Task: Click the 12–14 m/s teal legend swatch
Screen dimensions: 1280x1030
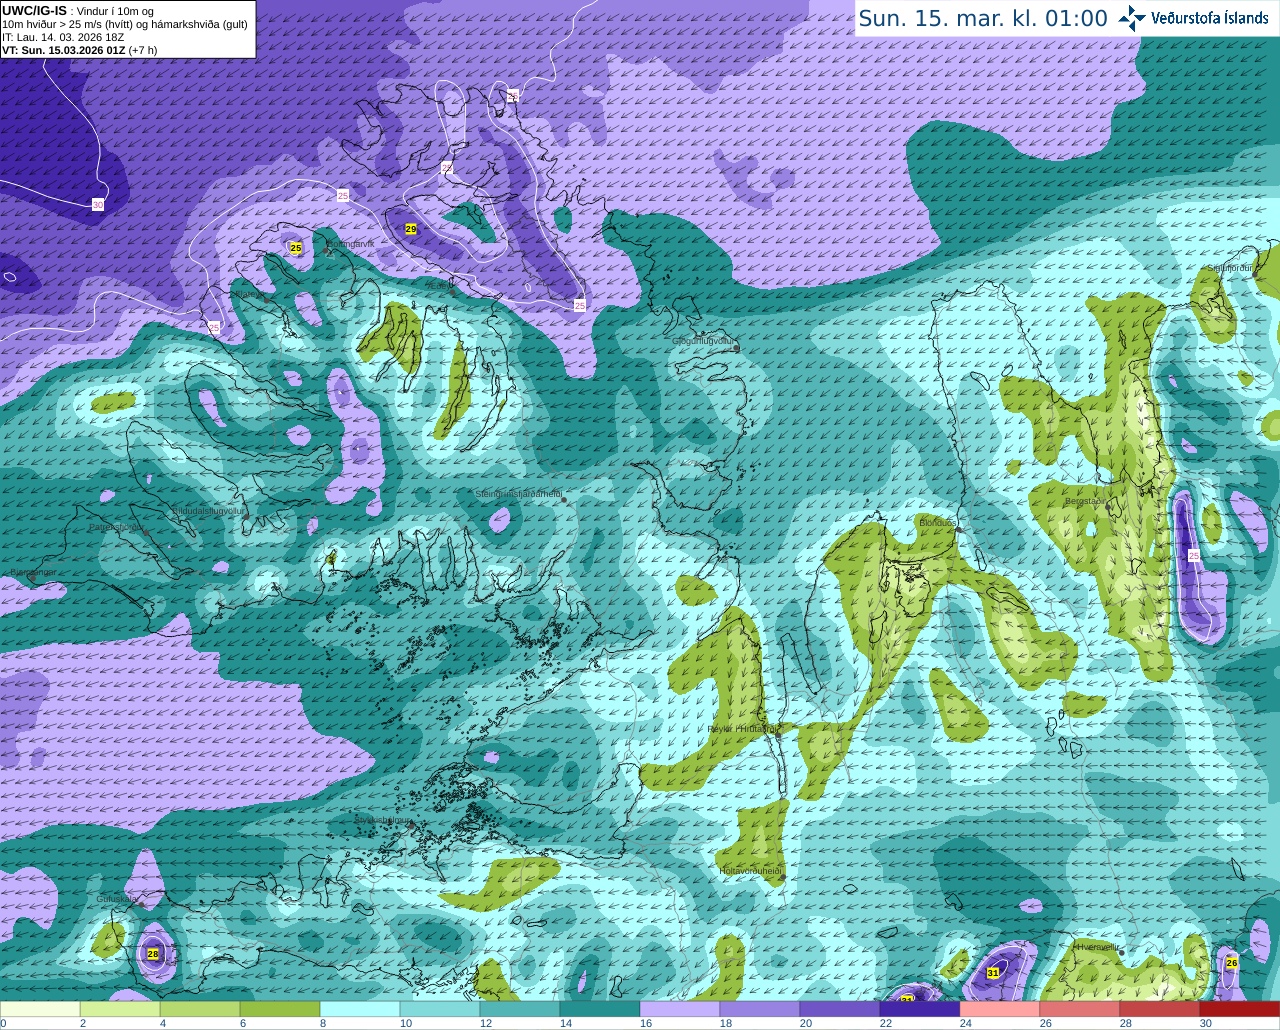Action: (520, 1009)
